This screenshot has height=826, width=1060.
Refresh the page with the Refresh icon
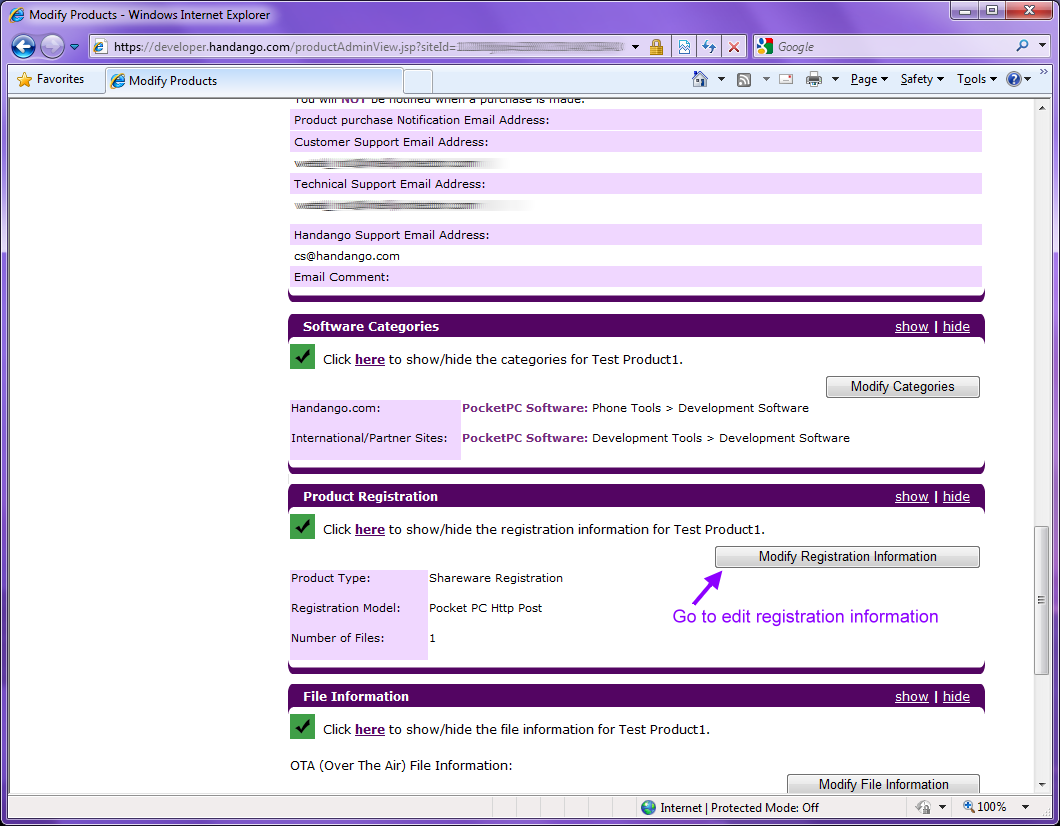click(x=709, y=47)
